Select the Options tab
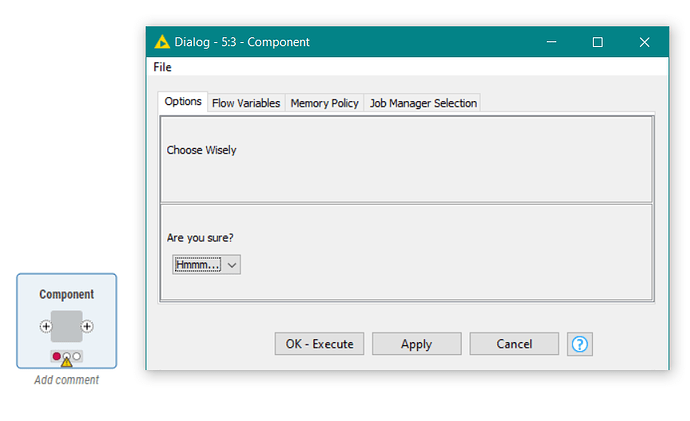Viewport: 690px width, 421px height. [x=183, y=102]
